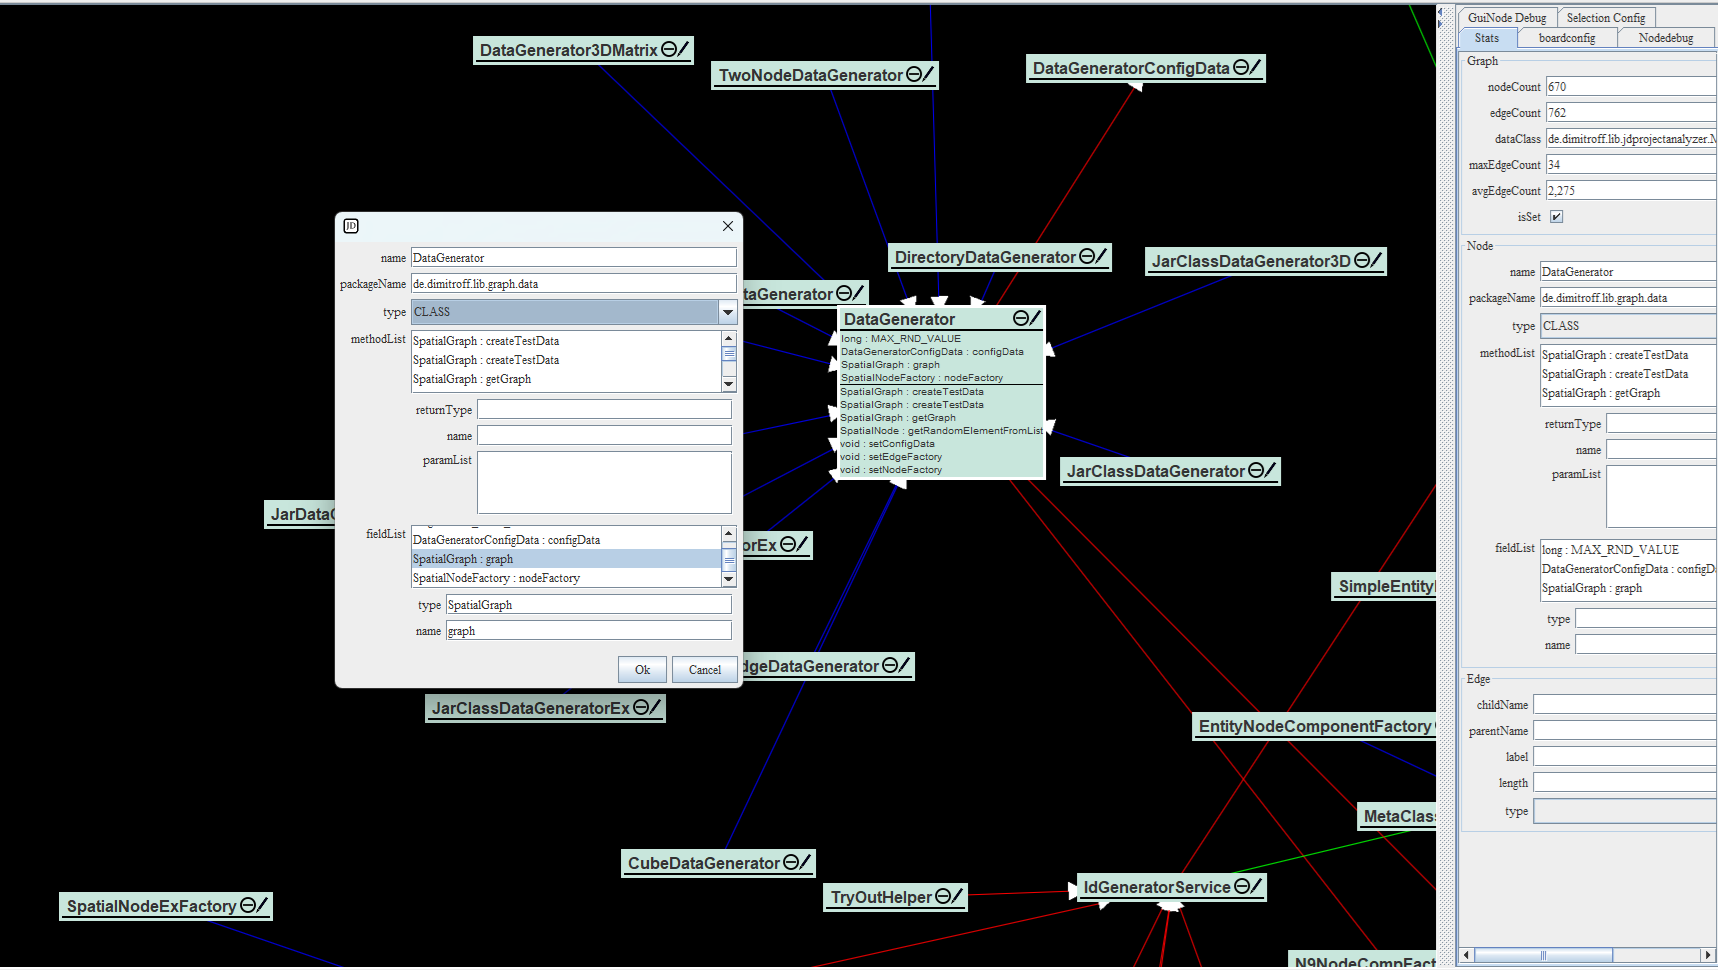
Task: Edit the TryOutHelper node via pencil icon
Action: [x=956, y=896]
